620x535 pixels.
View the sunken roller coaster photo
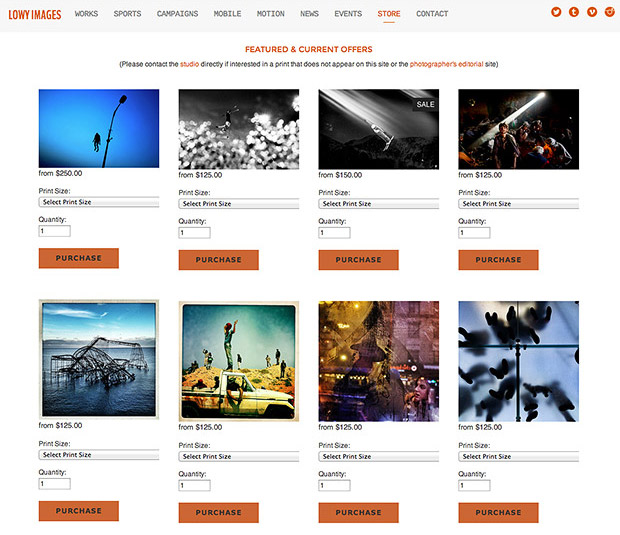[x=98, y=358]
